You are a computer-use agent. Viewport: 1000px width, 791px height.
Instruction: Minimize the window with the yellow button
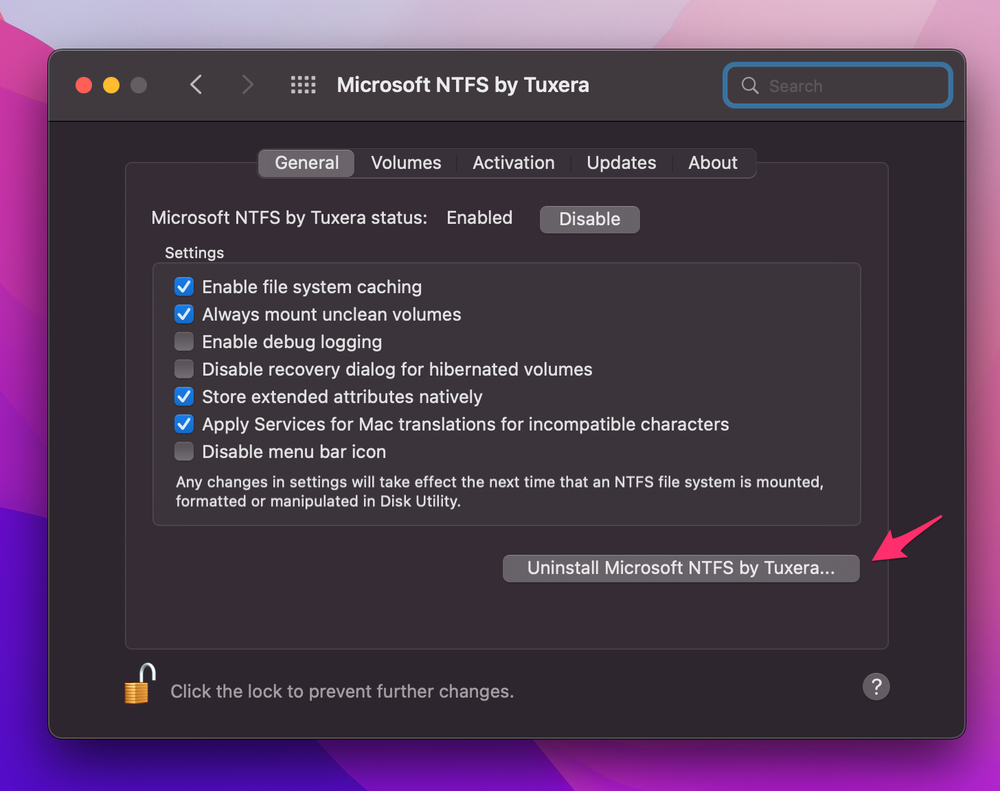tap(111, 85)
